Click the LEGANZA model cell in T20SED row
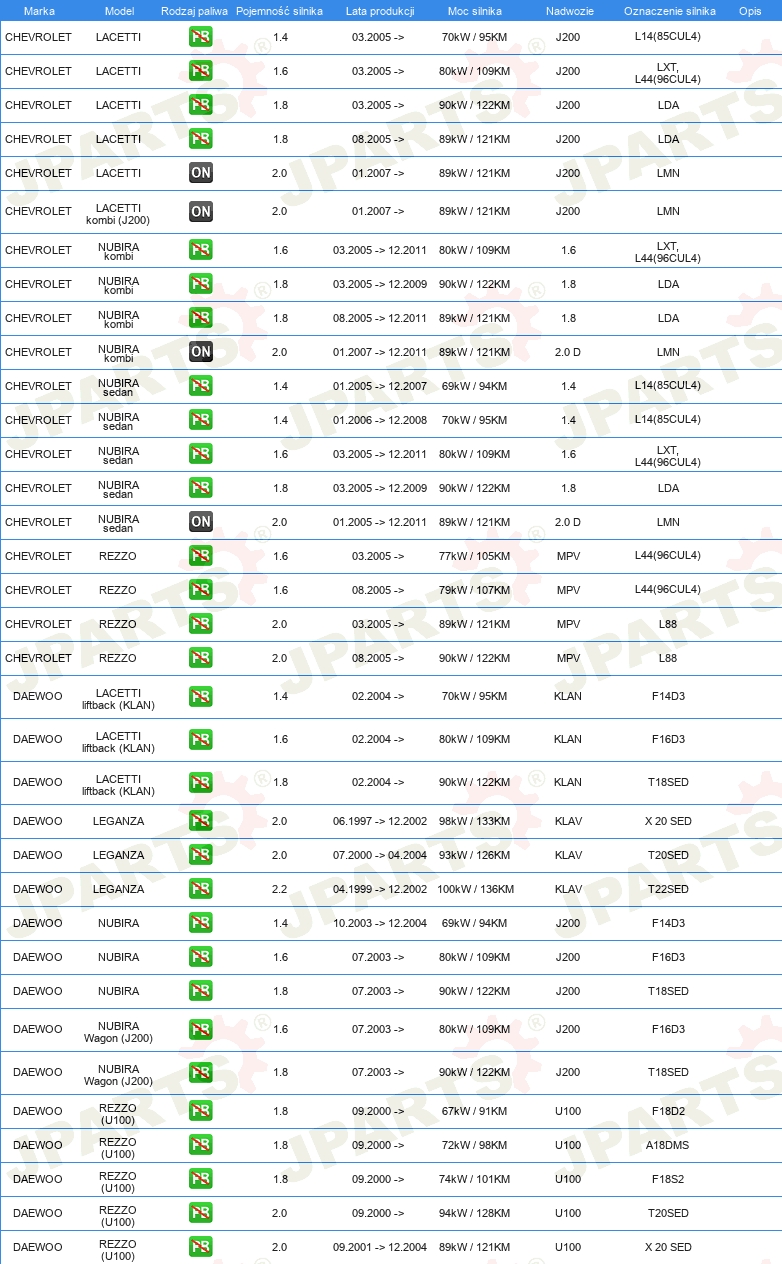Viewport: 782px width, 1264px height. point(118,855)
